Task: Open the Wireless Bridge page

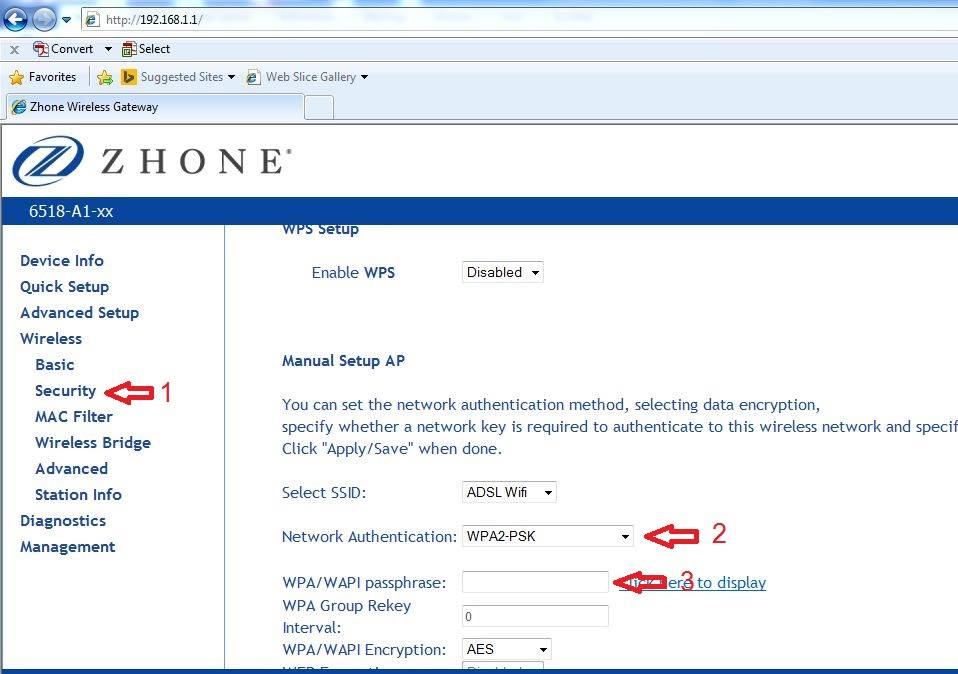Action: click(x=93, y=443)
